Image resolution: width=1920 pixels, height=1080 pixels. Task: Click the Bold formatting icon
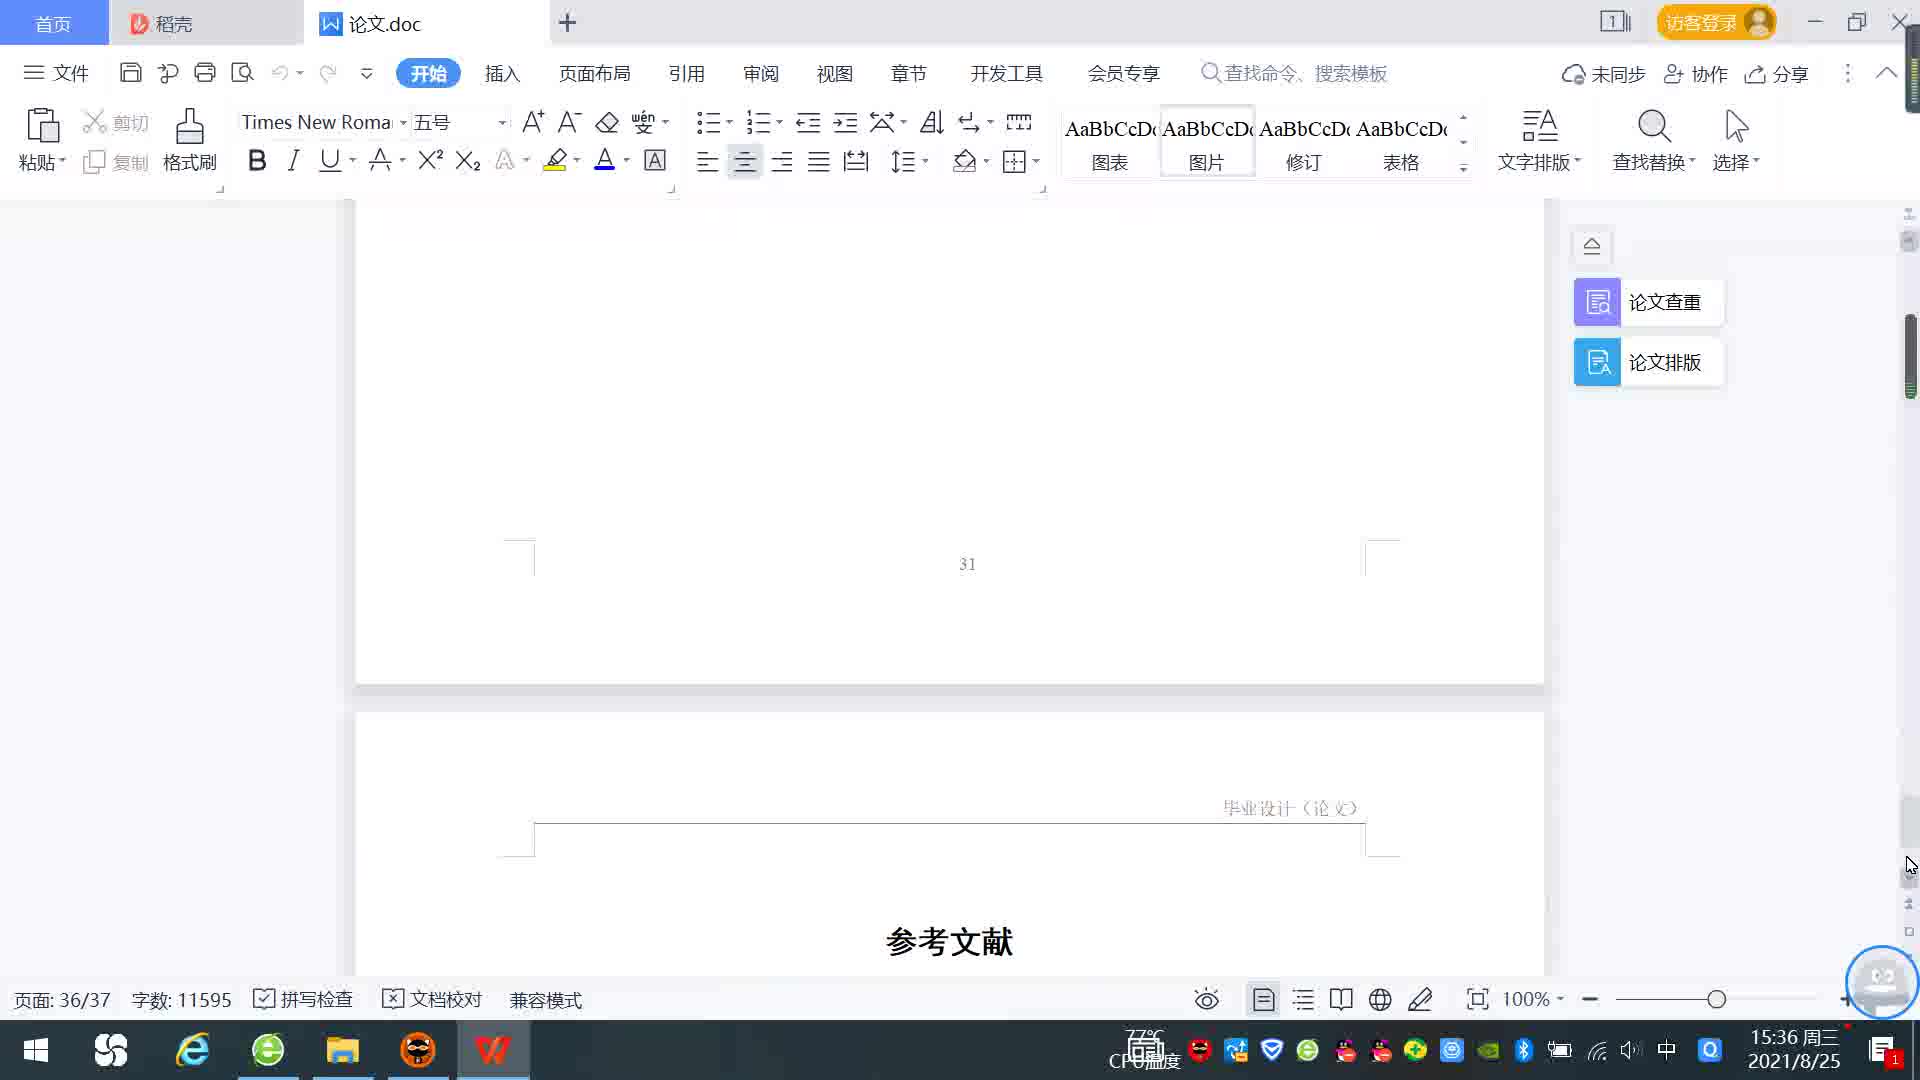(x=257, y=161)
